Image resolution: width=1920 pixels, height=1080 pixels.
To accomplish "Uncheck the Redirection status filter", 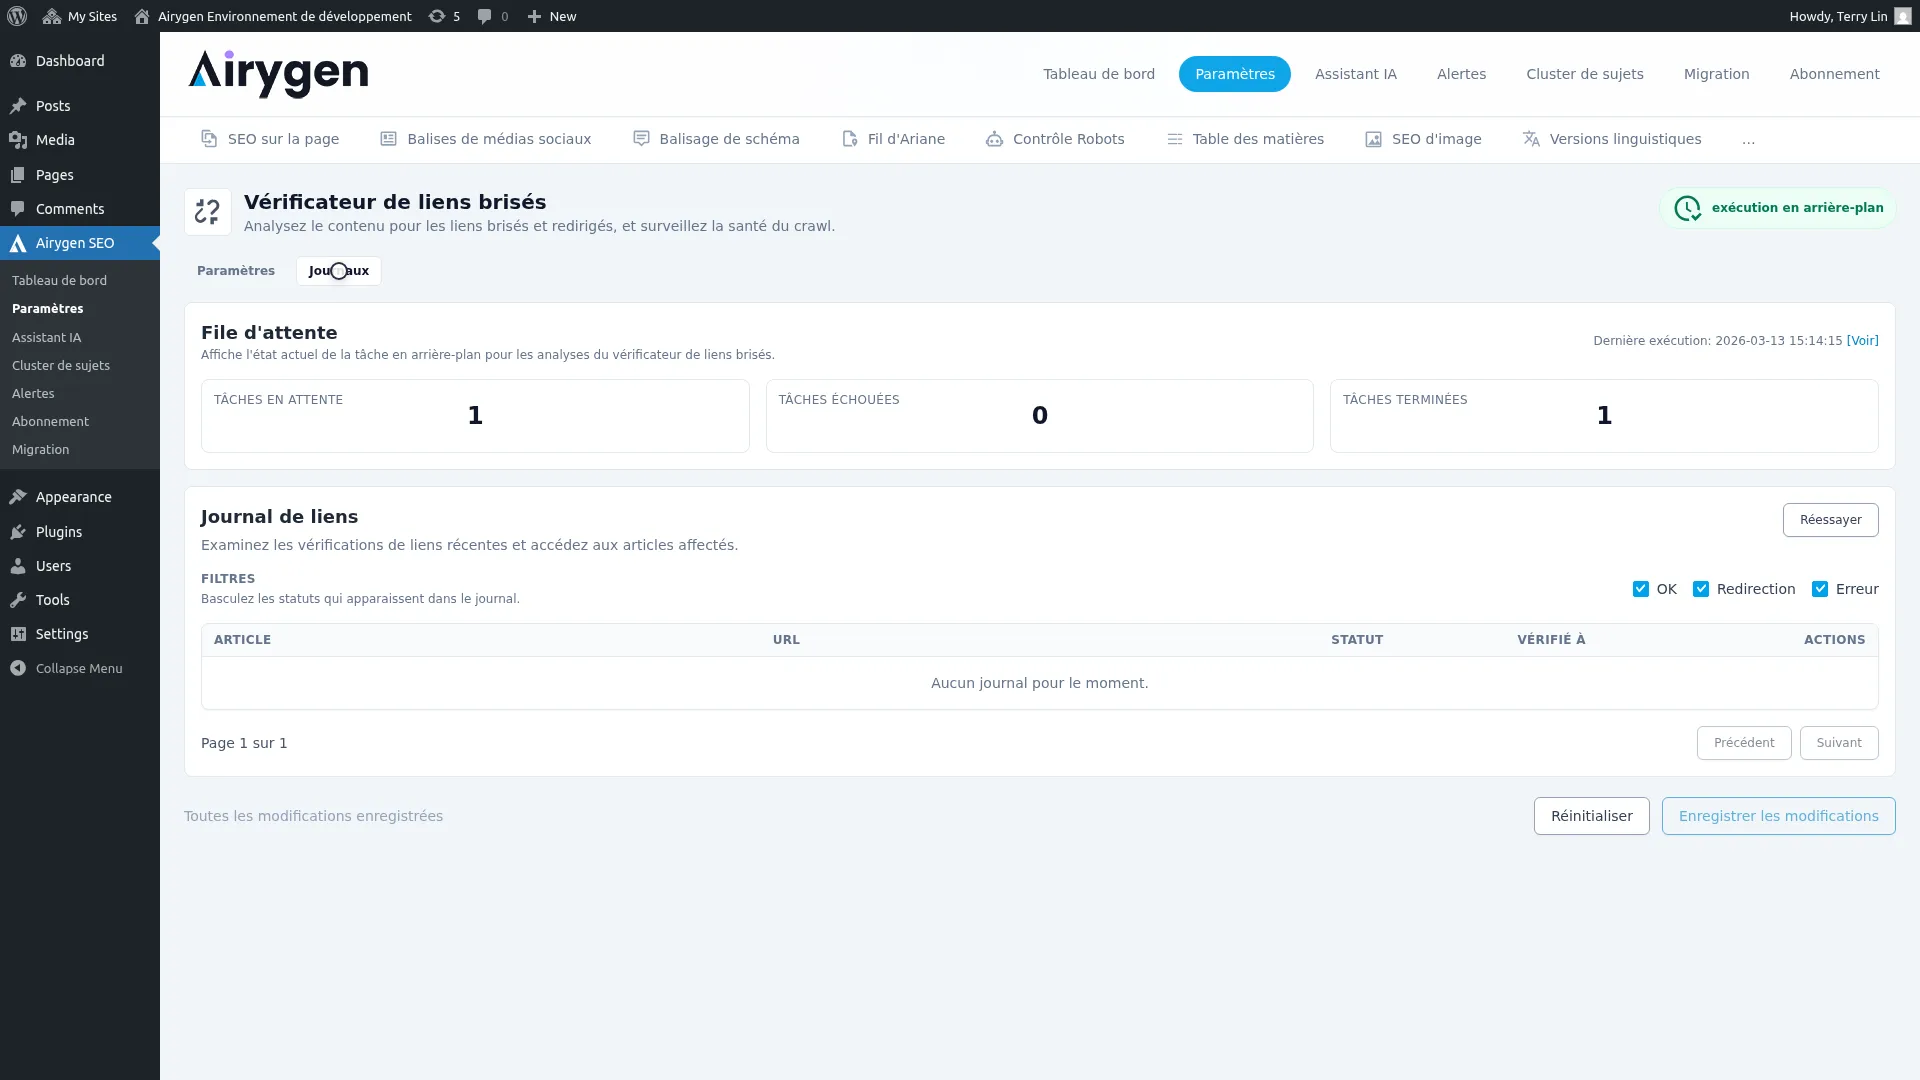I will [x=1700, y=589].
